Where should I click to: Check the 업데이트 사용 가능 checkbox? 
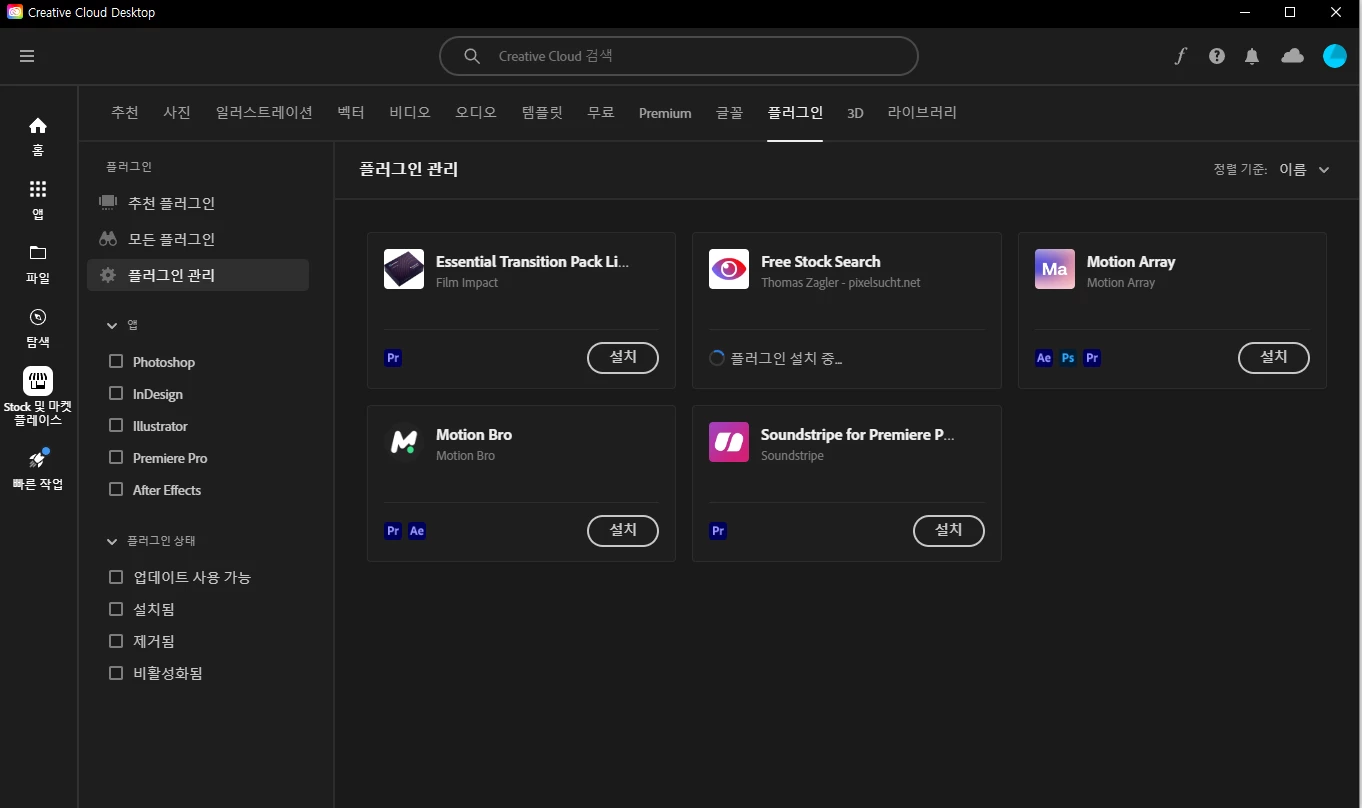(116, 577)
